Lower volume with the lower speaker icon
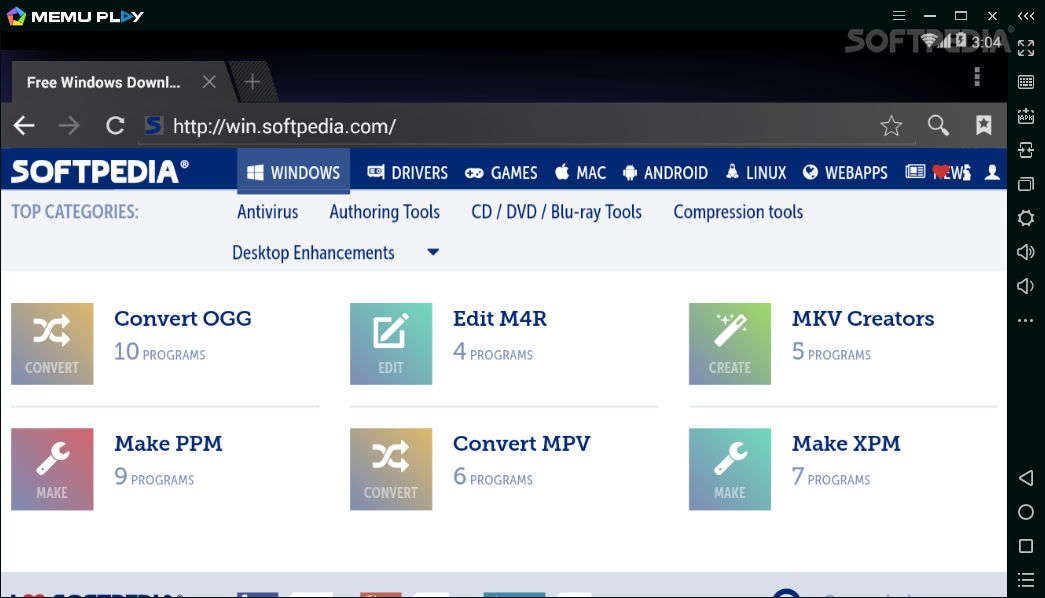The image size is (1045, 598). [x=1026, y=286]
